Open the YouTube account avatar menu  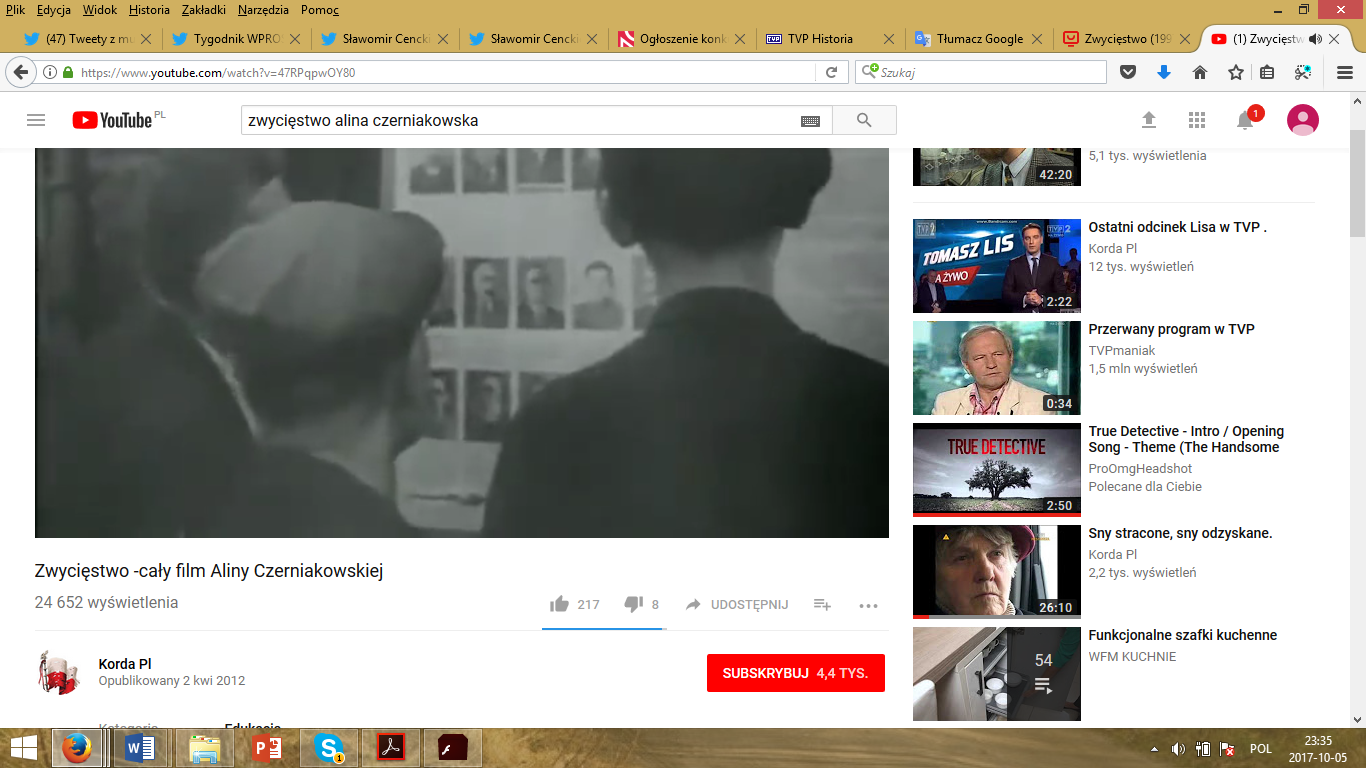pyautogui.click(x=1303, y=120)
